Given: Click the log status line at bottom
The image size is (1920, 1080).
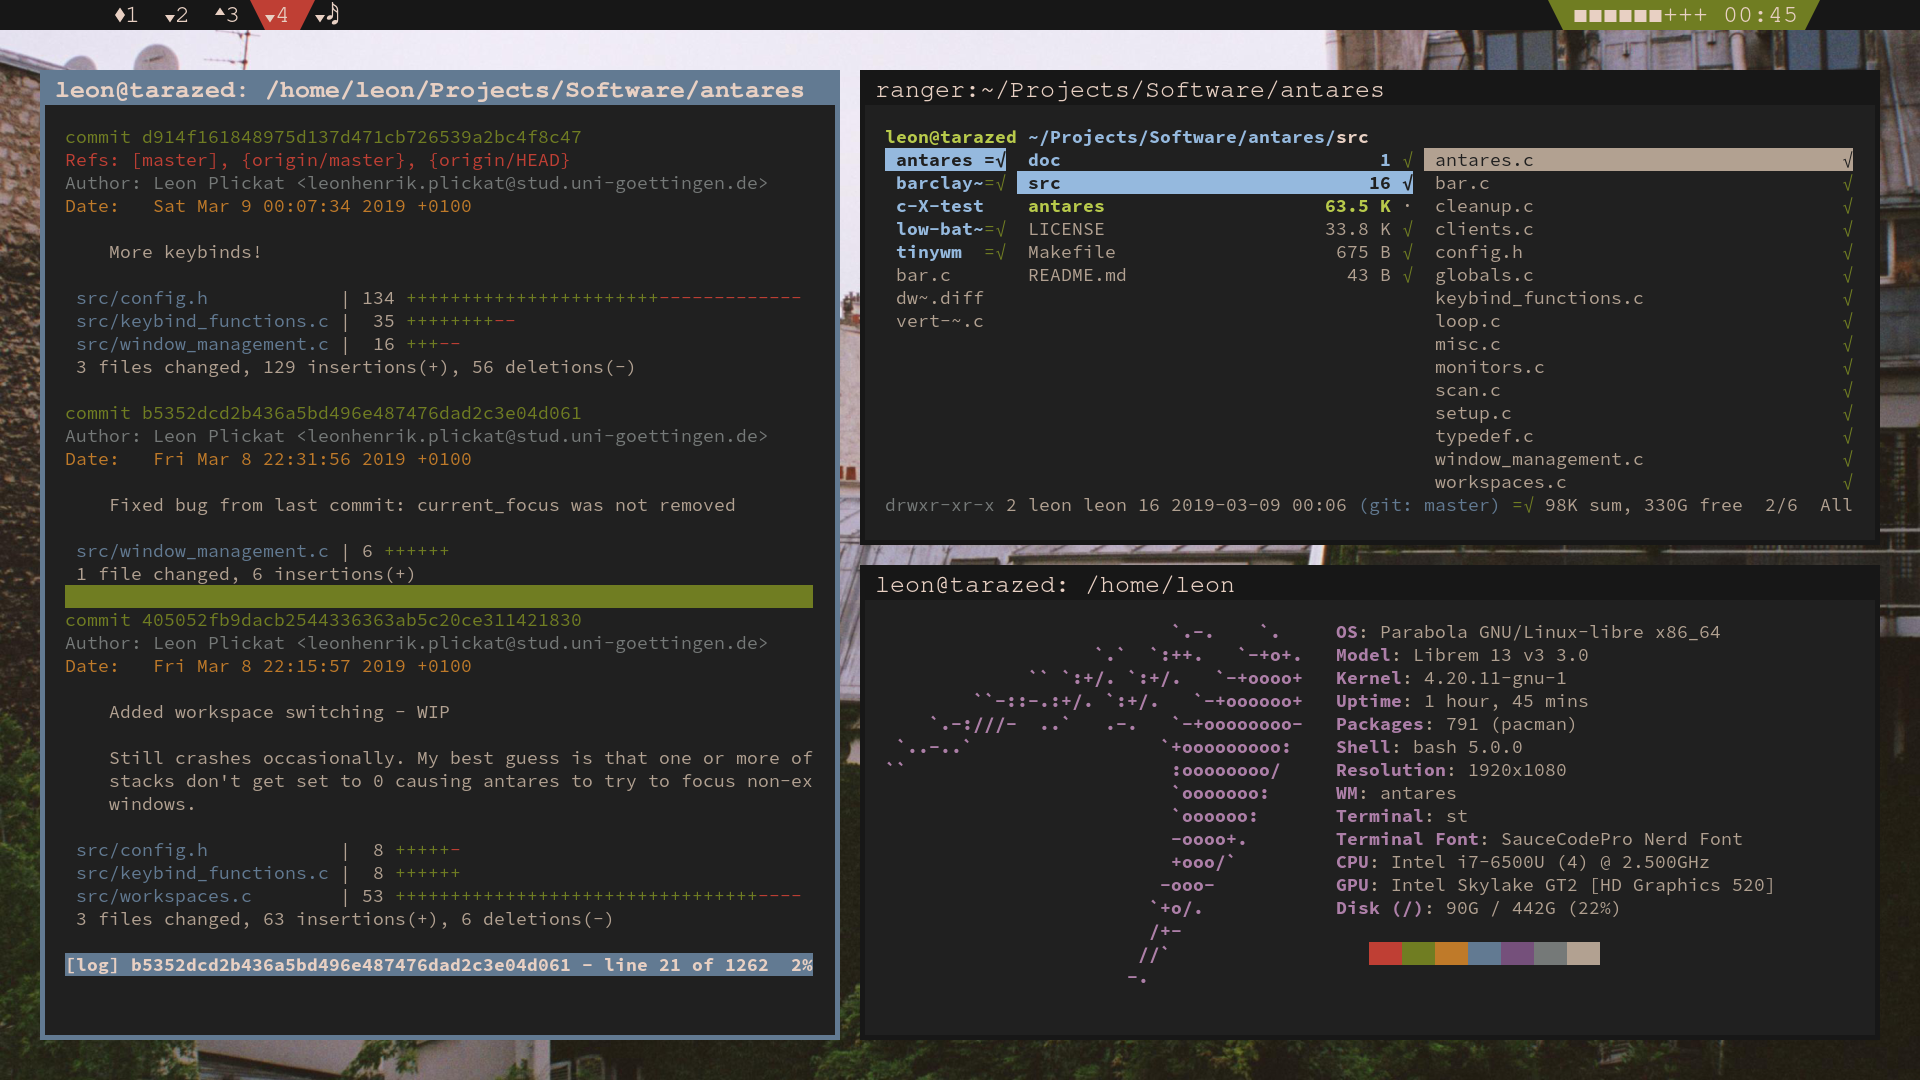Looking at the screenshot, I should tap(438, 965).
